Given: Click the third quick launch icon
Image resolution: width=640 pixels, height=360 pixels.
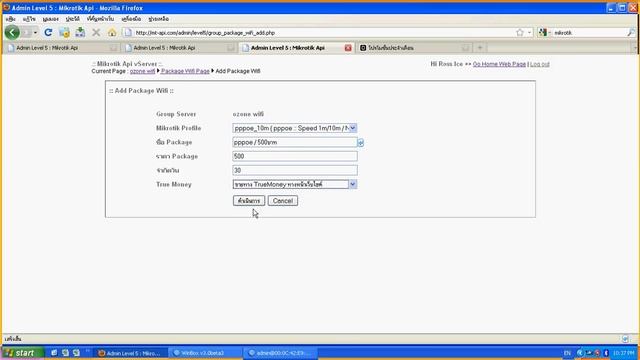Looking at the screenshot, I should click(x=76, y=353).
